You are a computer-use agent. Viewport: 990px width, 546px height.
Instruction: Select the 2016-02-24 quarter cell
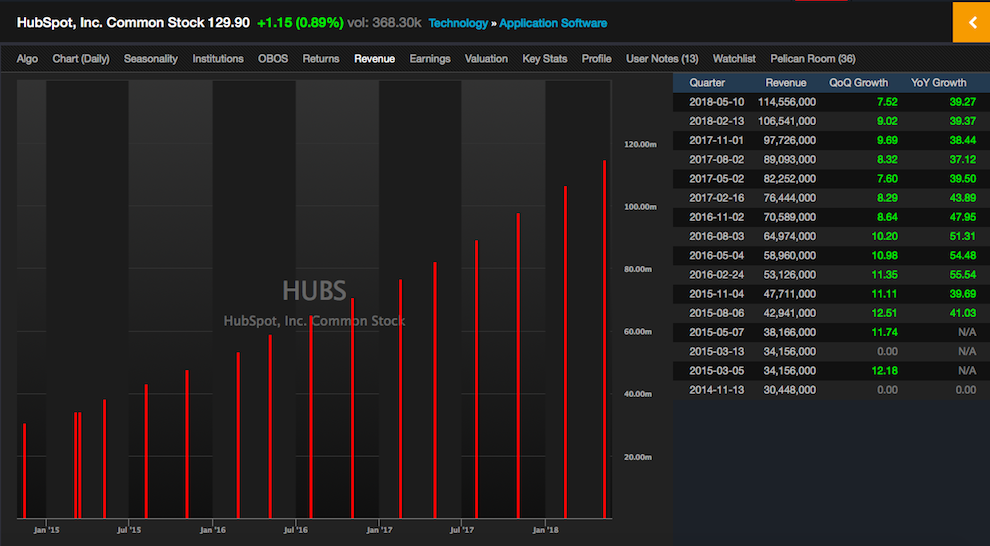[717, 275]
